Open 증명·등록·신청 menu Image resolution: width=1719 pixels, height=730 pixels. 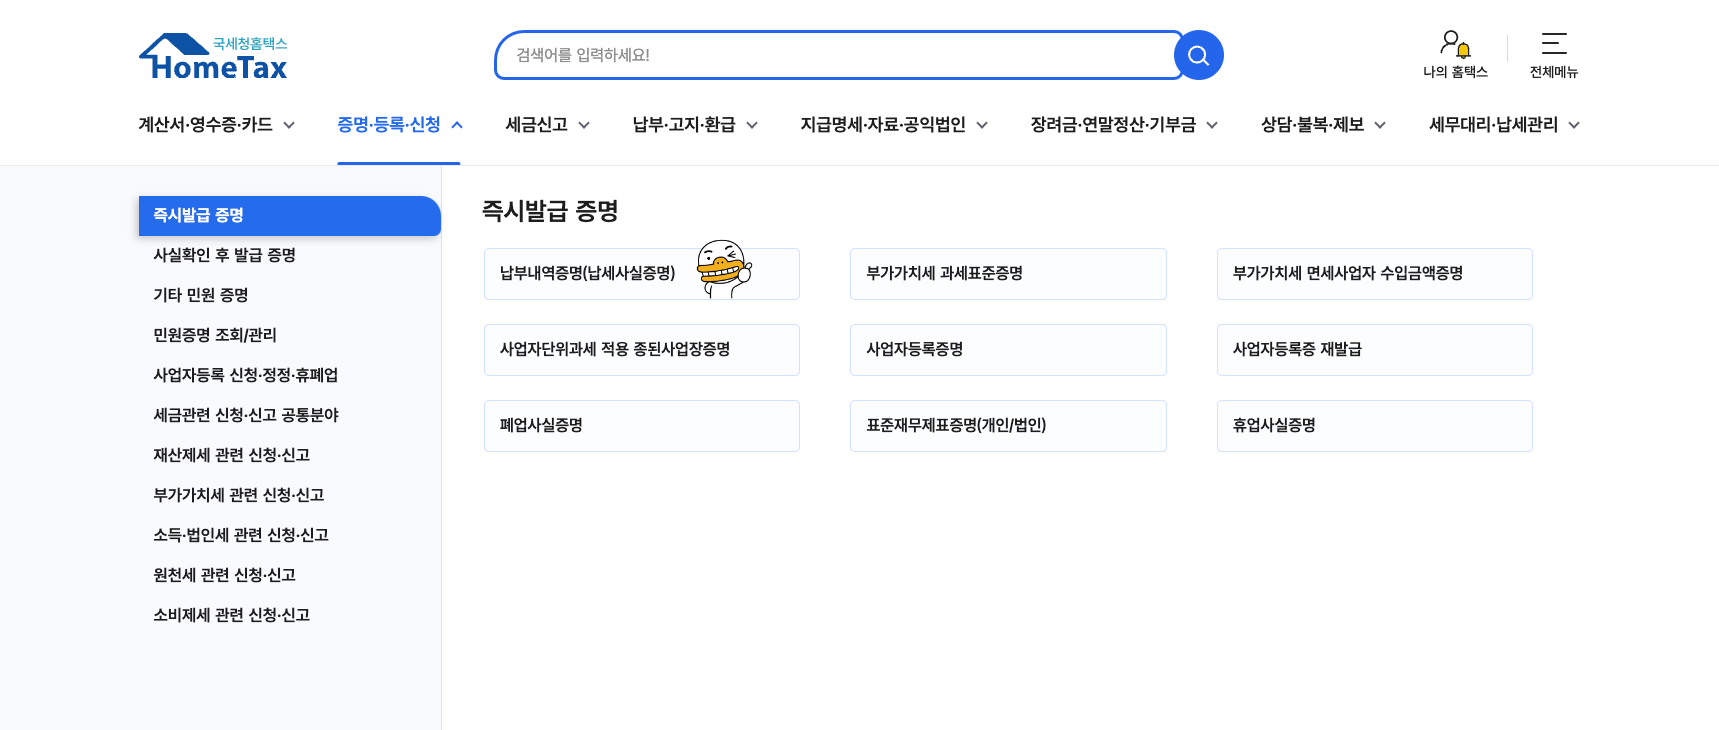[389, 125]
